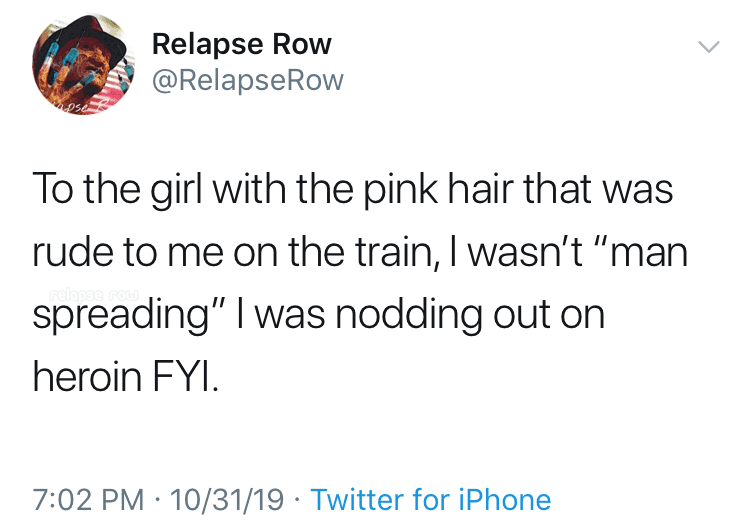Click FYI at the tweet's end
The image size is (750, 527).
click(186, 376)
